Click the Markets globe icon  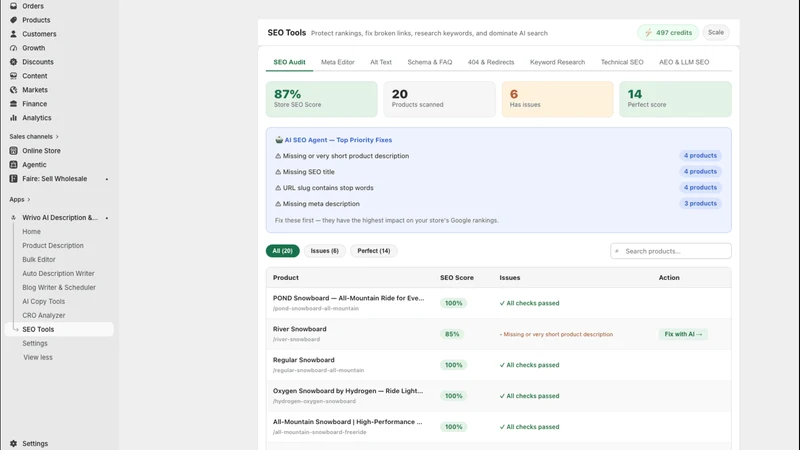13,90
